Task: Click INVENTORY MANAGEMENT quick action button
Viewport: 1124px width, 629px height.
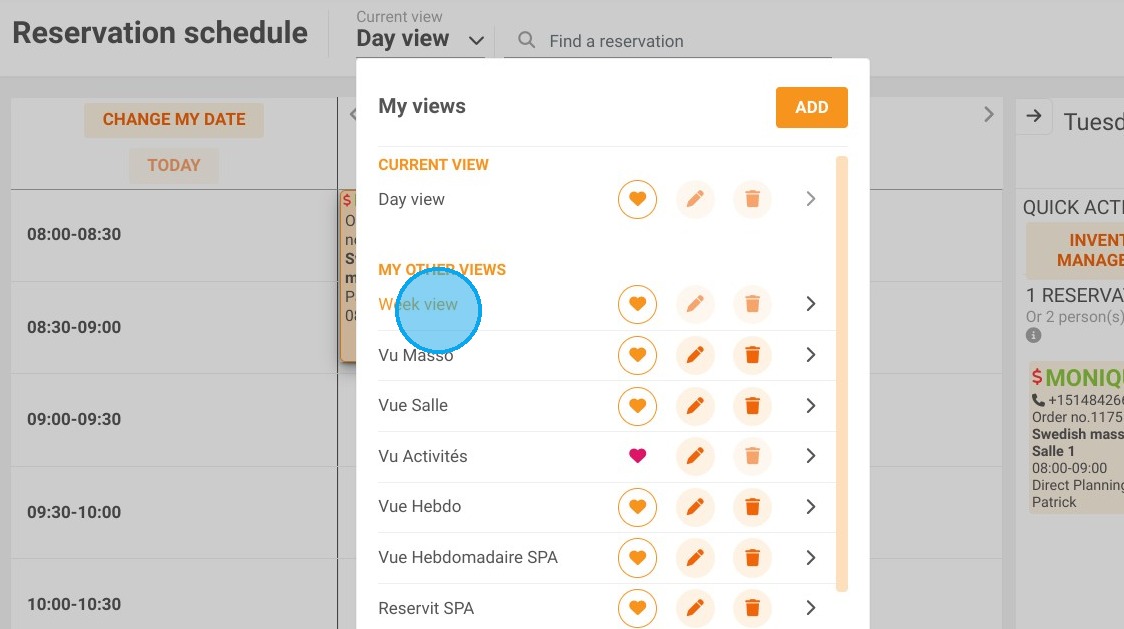Action: coord(1075,250)
